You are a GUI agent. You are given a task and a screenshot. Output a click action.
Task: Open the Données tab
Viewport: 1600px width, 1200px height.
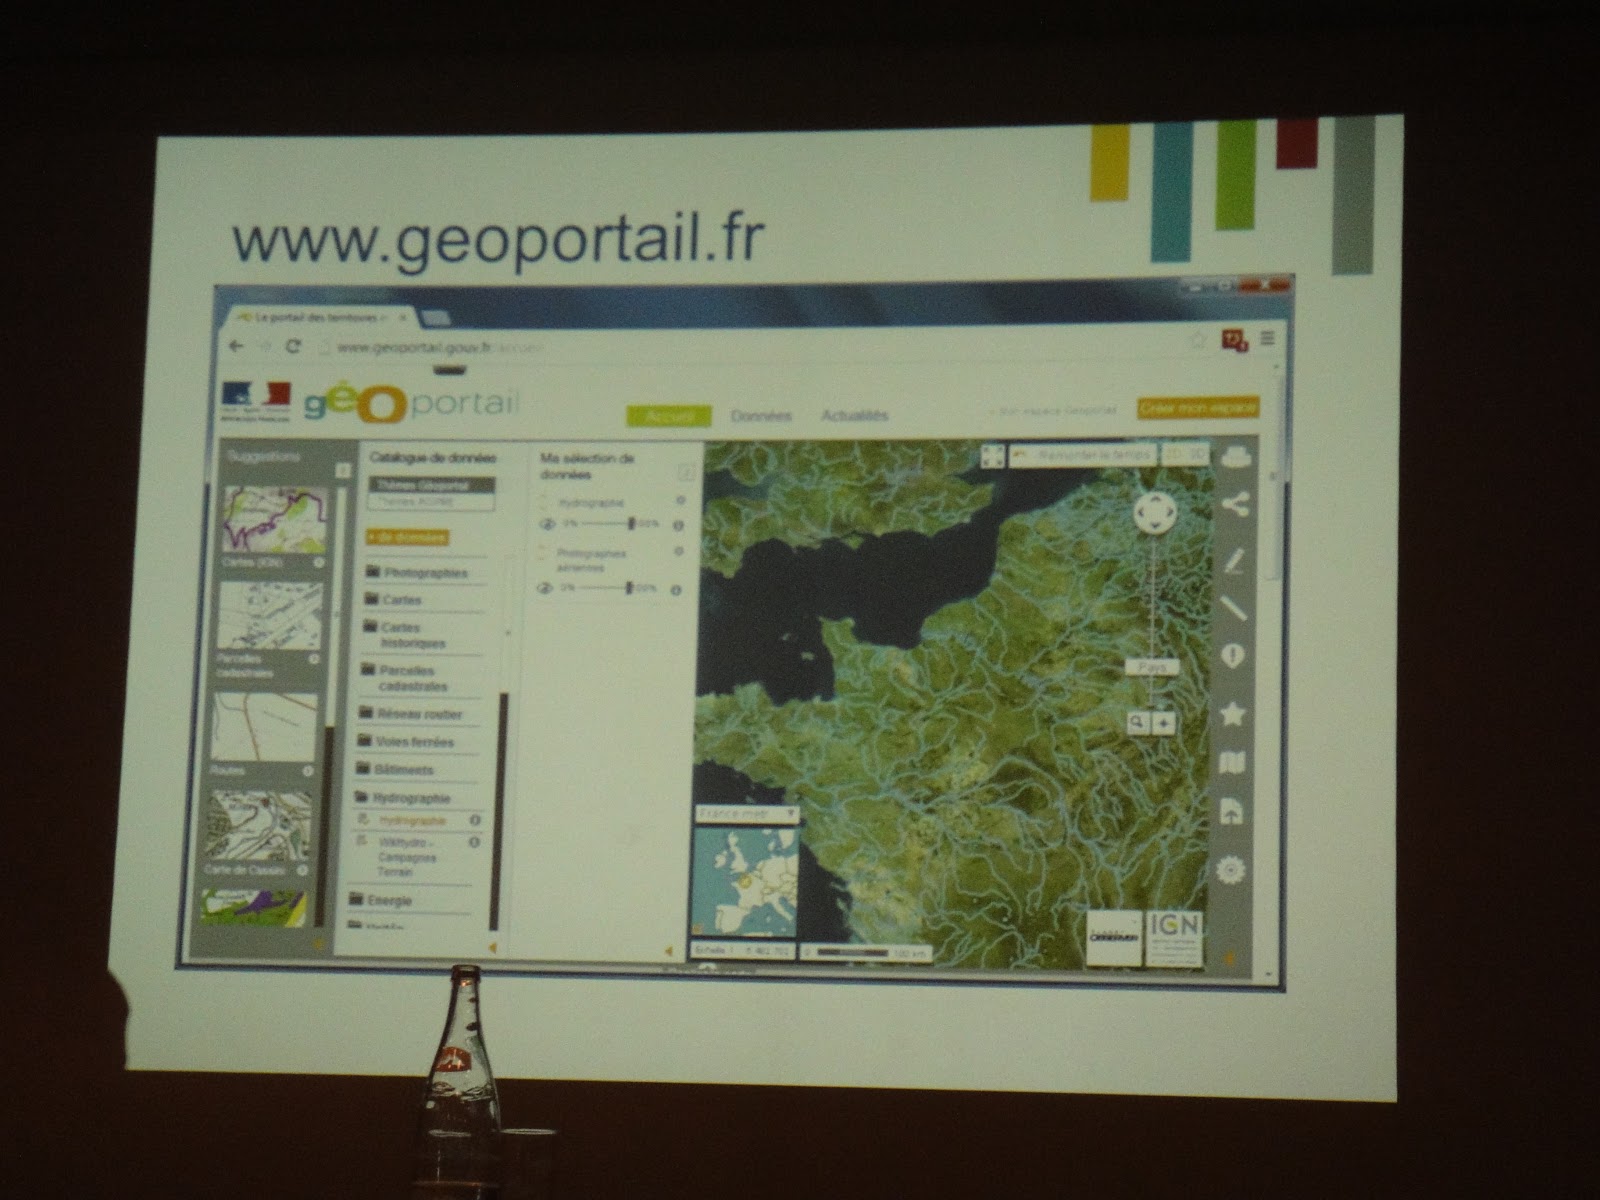point(761,416)
